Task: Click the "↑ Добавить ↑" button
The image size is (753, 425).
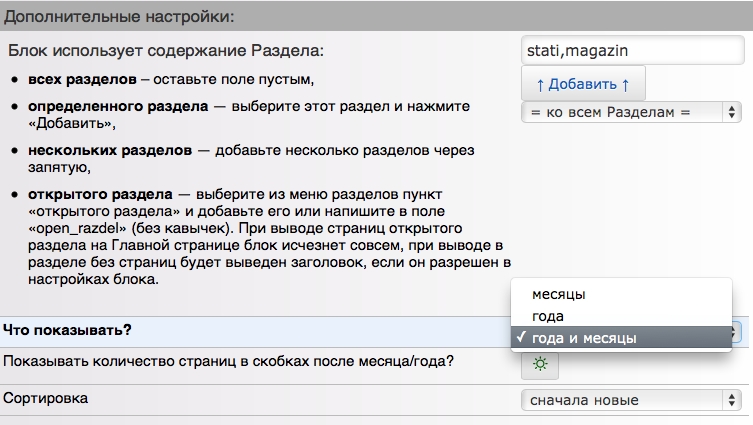Action: coord(583,85)
